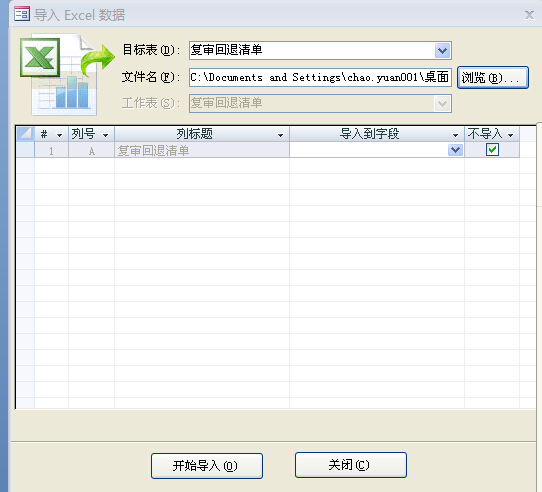Open the 导入到字段 dropdown in row 1
Image resolution: width=542 pixels, height=492 pixels.
455,150
